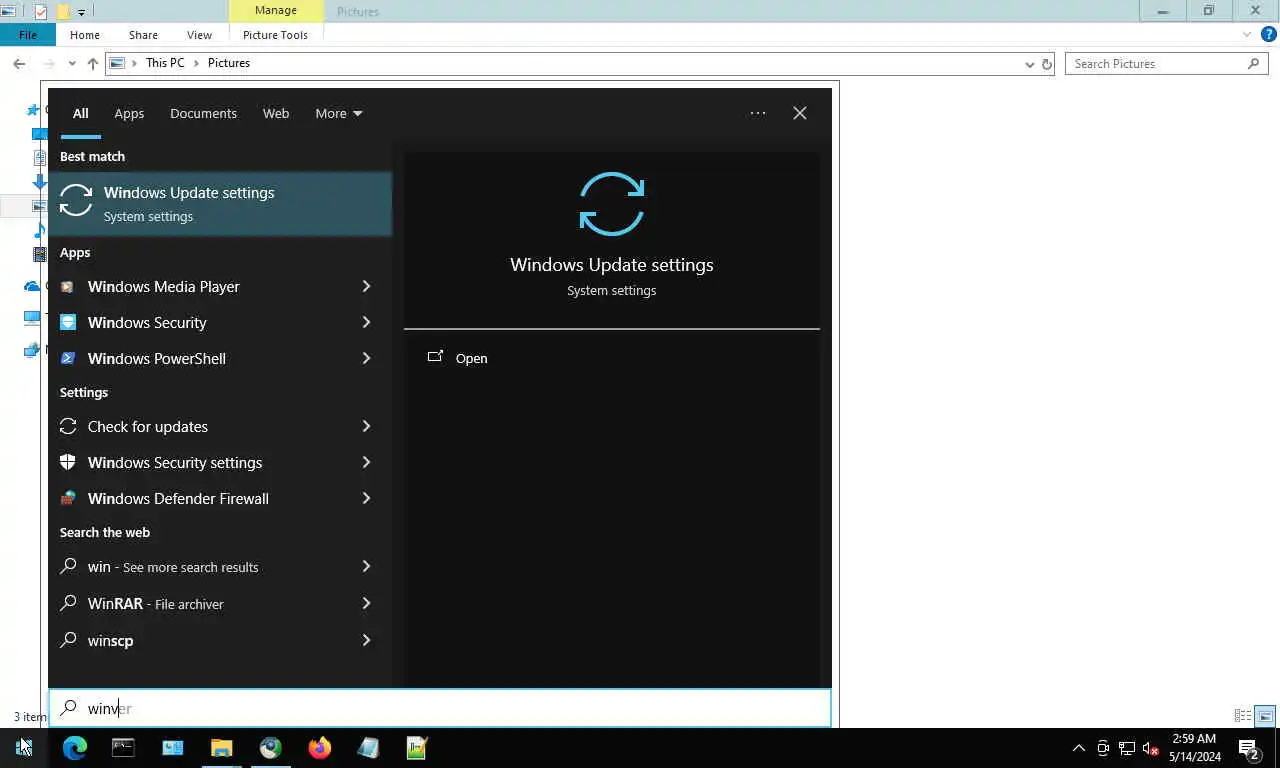Expand Windows Security settings options arrow
1280x768 pixels.
(x=366, y=463)
